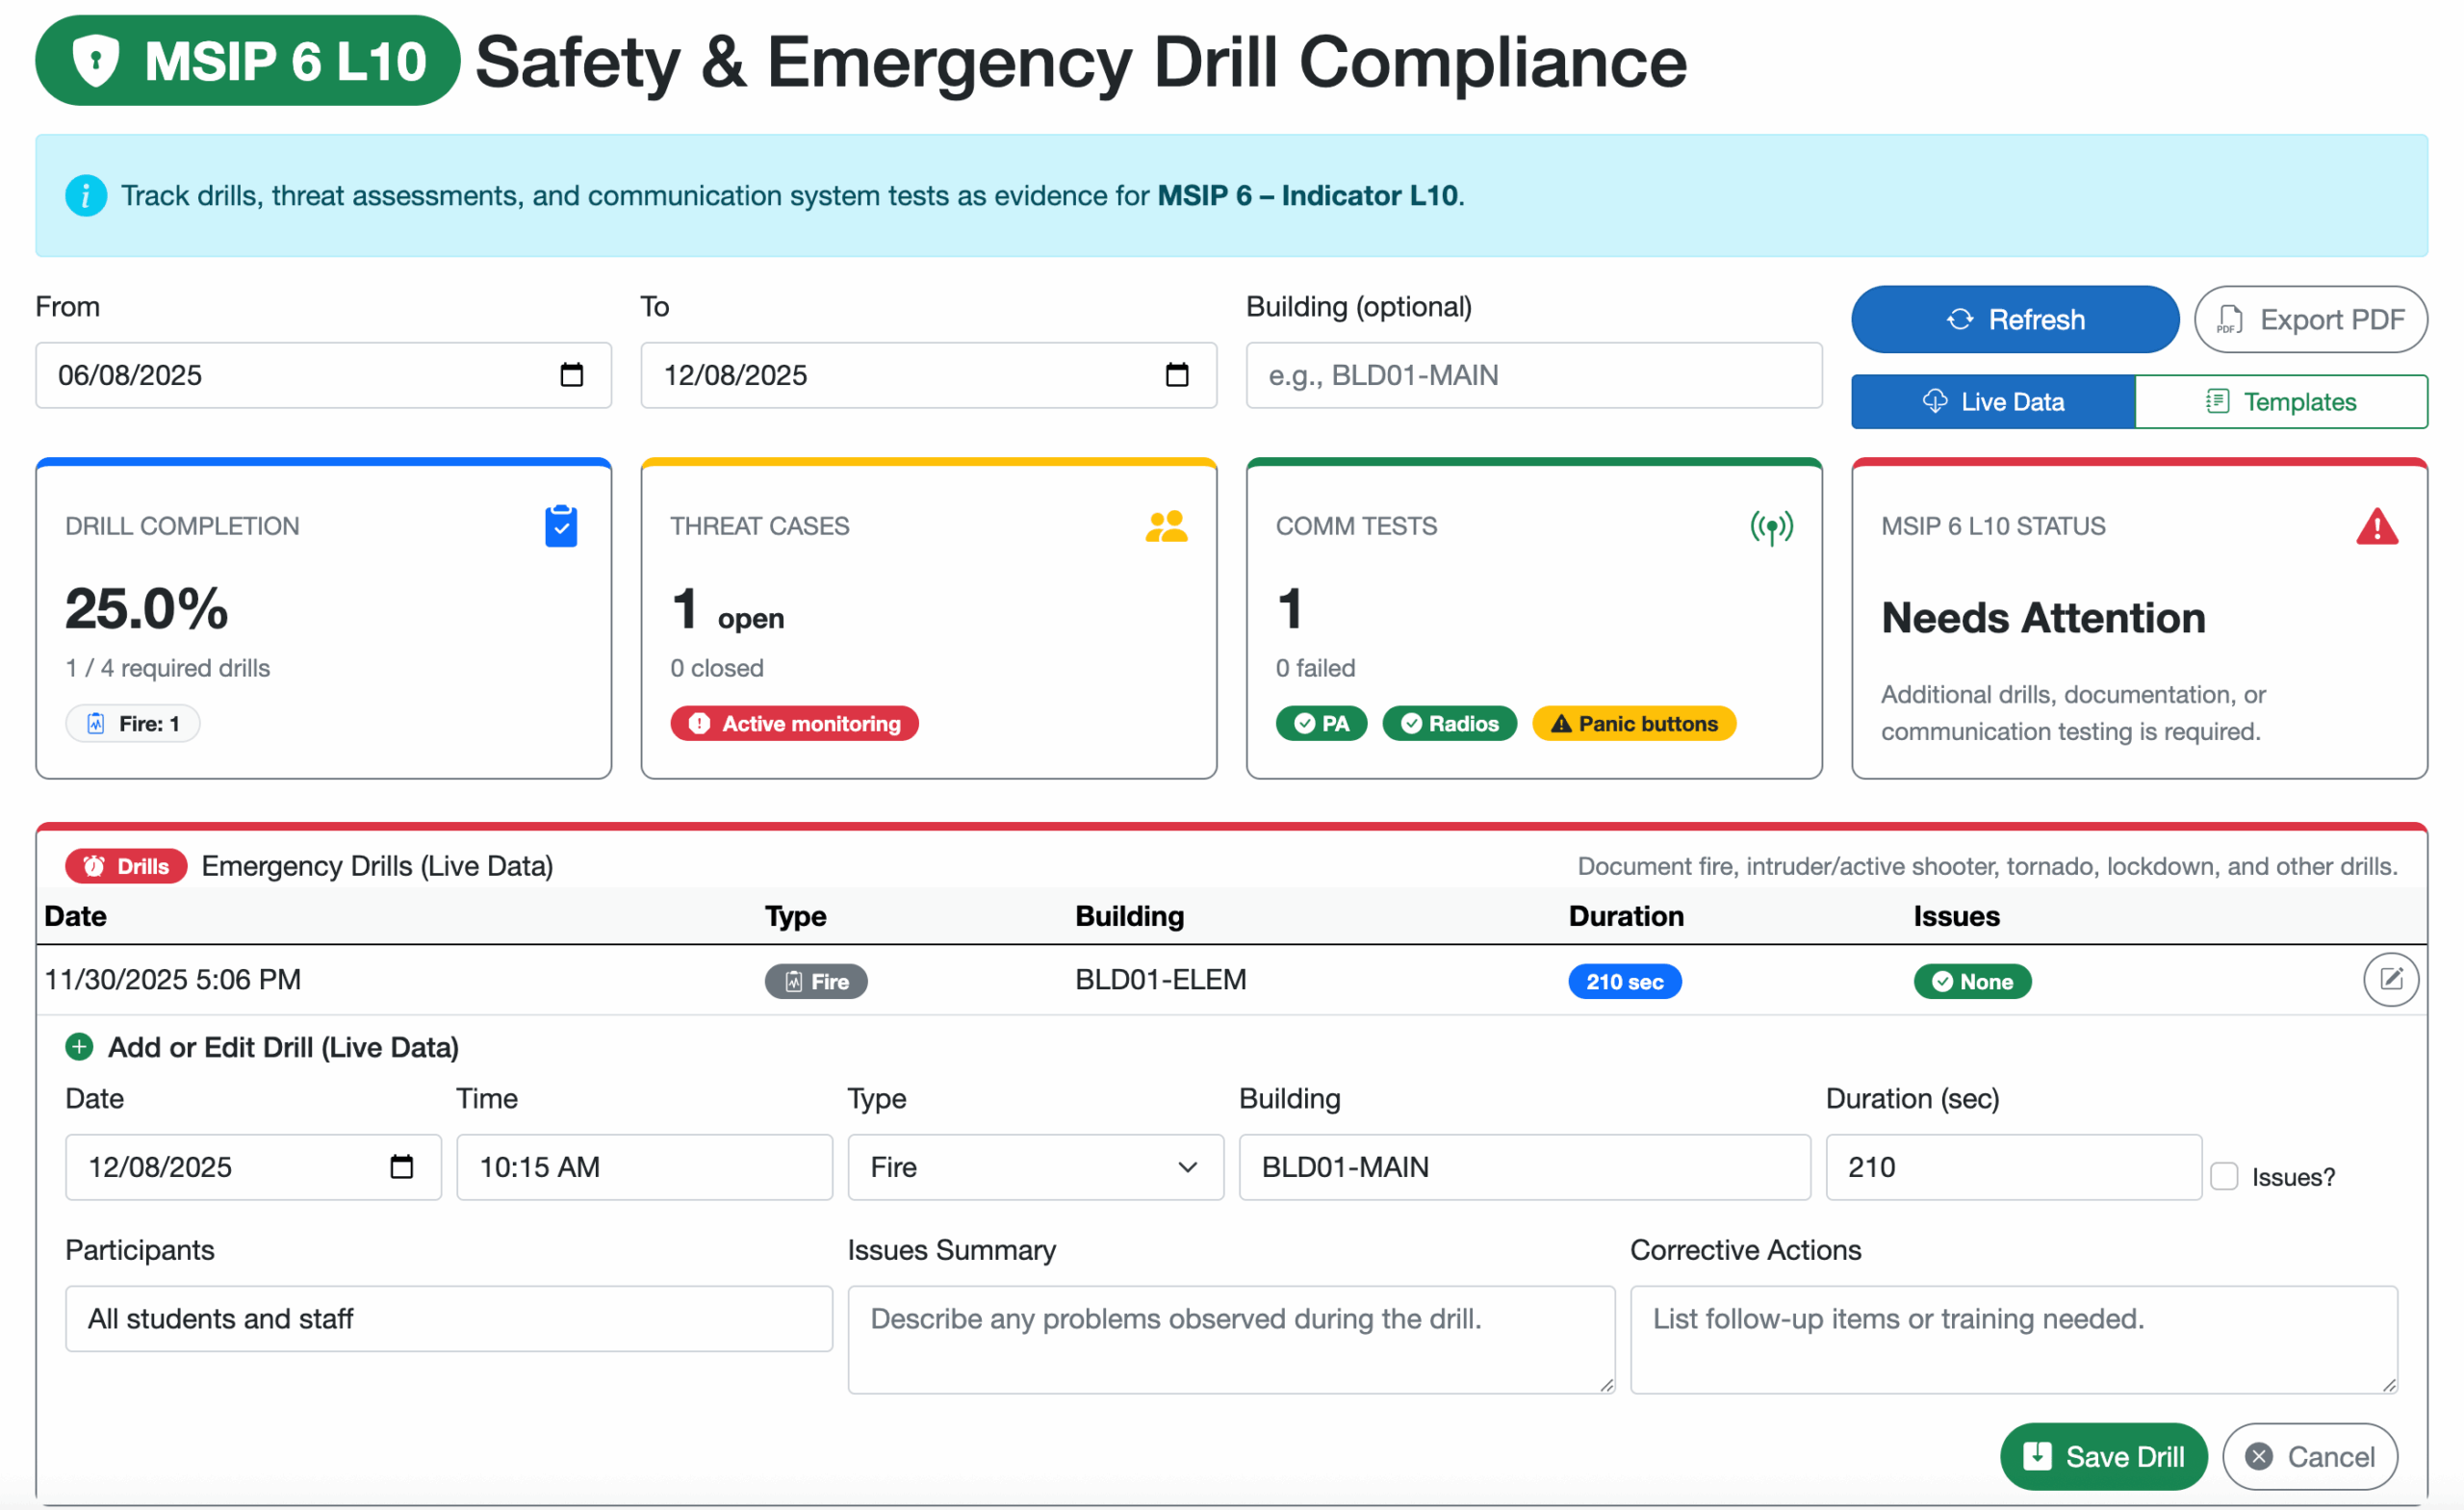Click the Date column header

pyautogui.click(x=76, y=916)
